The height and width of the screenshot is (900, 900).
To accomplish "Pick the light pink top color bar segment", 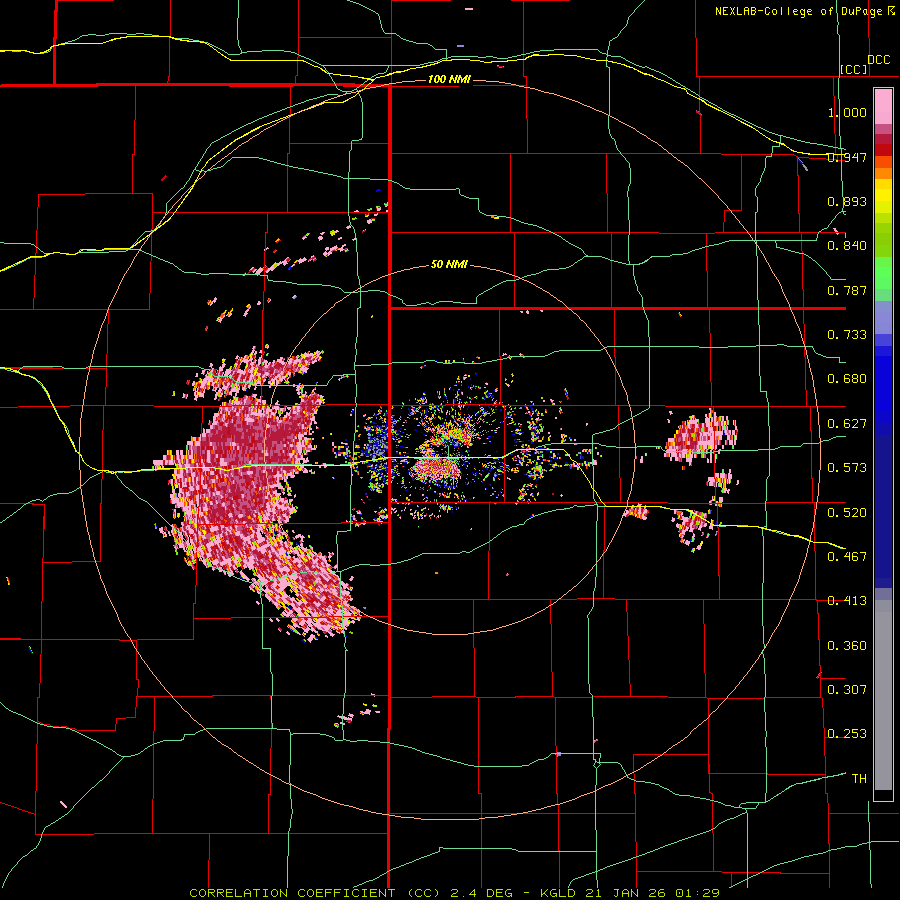I will point(883,107).
